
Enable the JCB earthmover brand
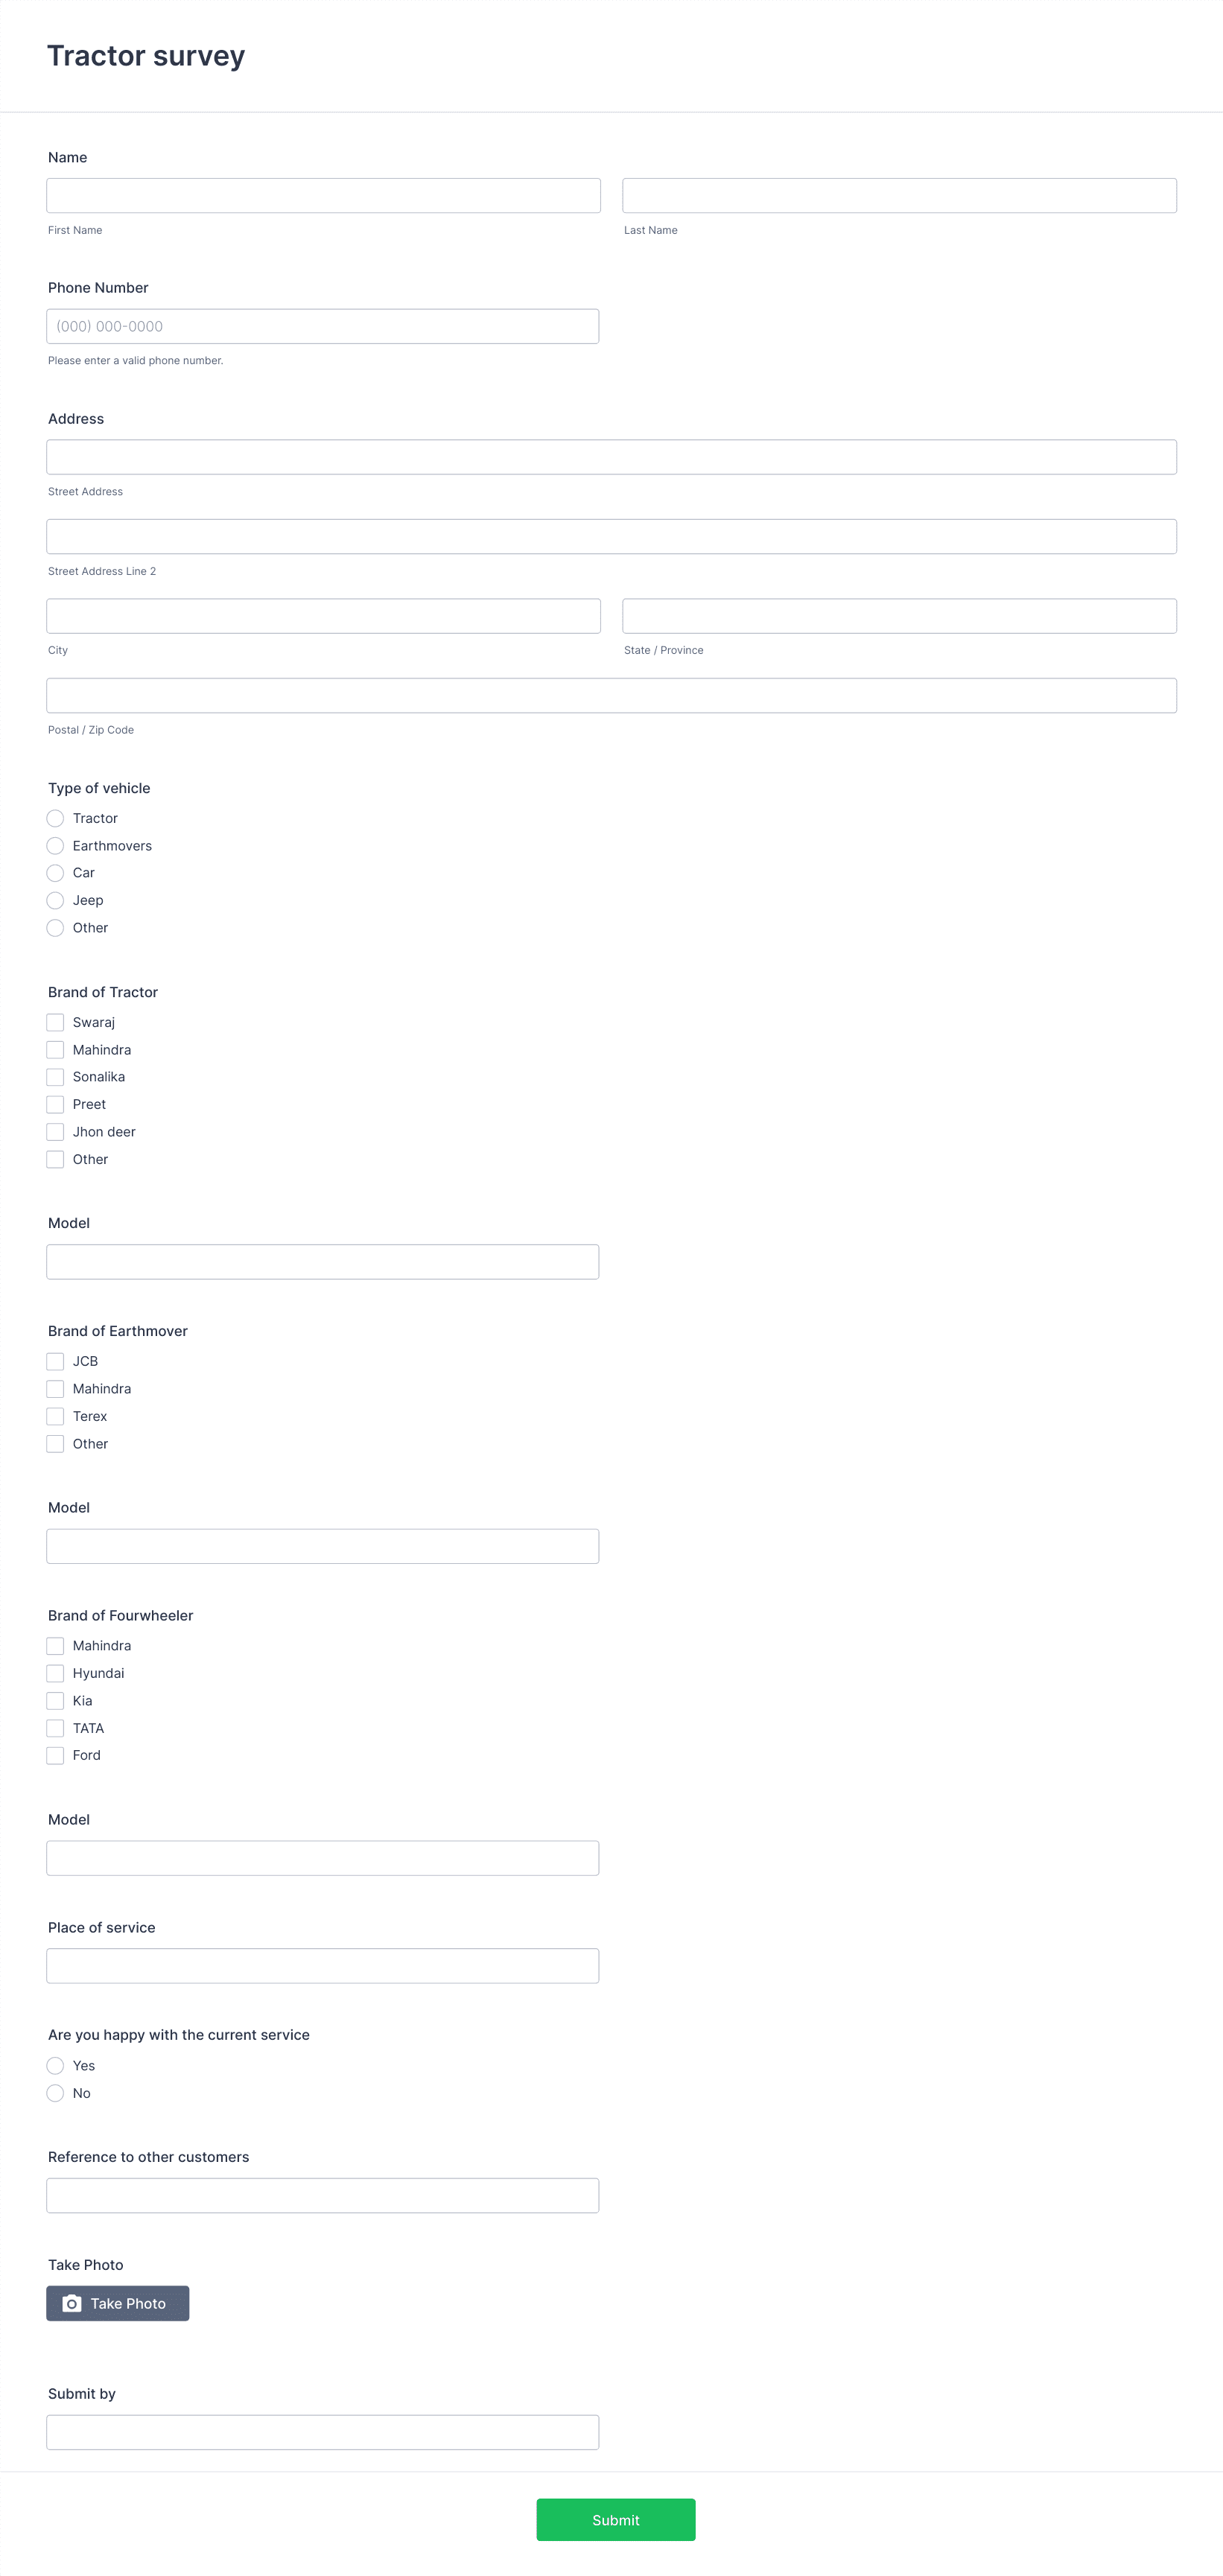[55, 1361]
